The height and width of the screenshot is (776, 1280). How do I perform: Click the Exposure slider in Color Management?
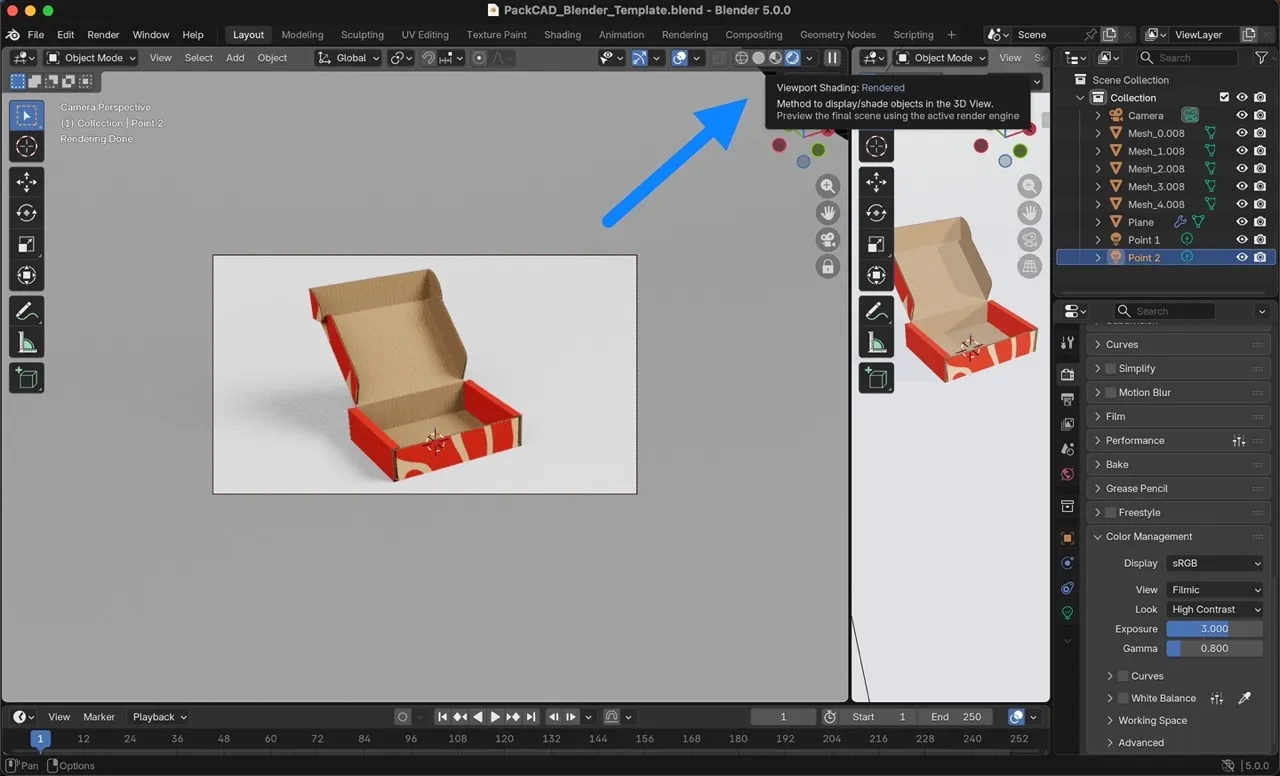click(1214, 628)
